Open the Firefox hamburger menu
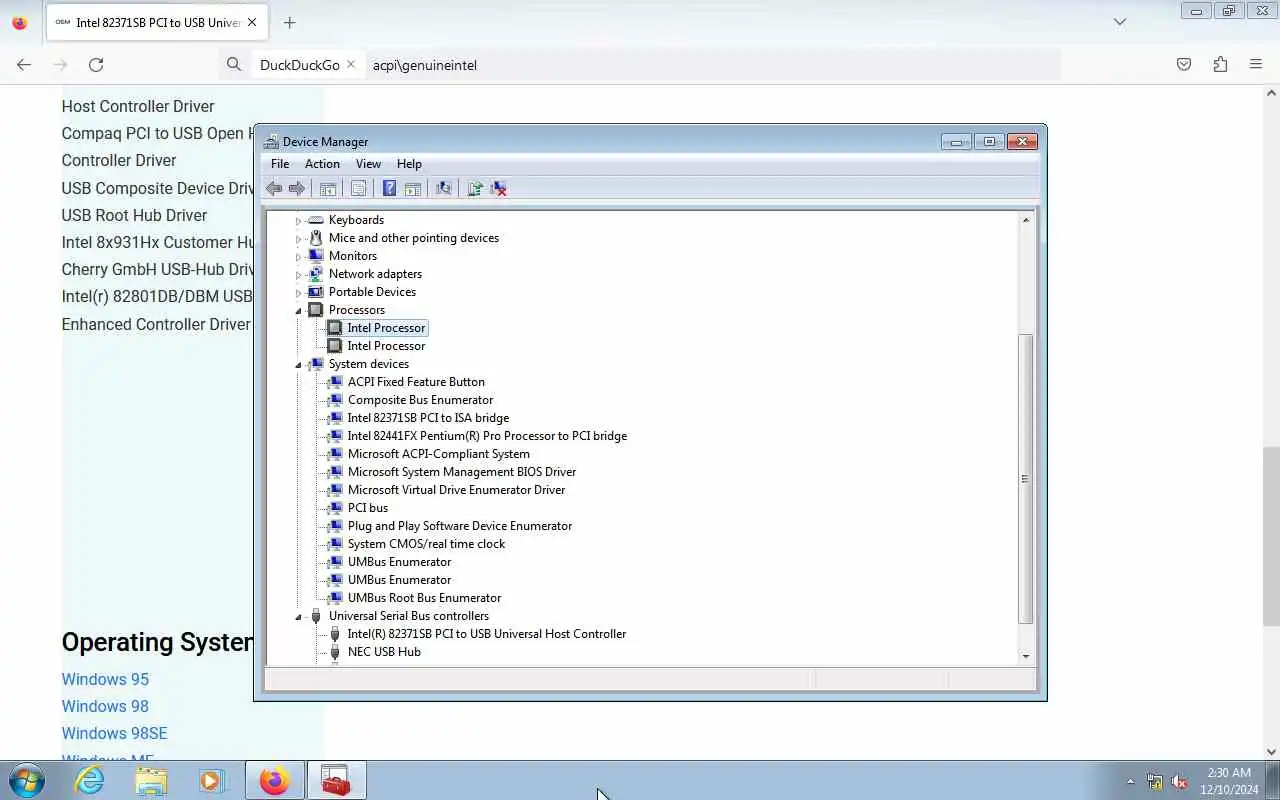 pos(1256,64)
